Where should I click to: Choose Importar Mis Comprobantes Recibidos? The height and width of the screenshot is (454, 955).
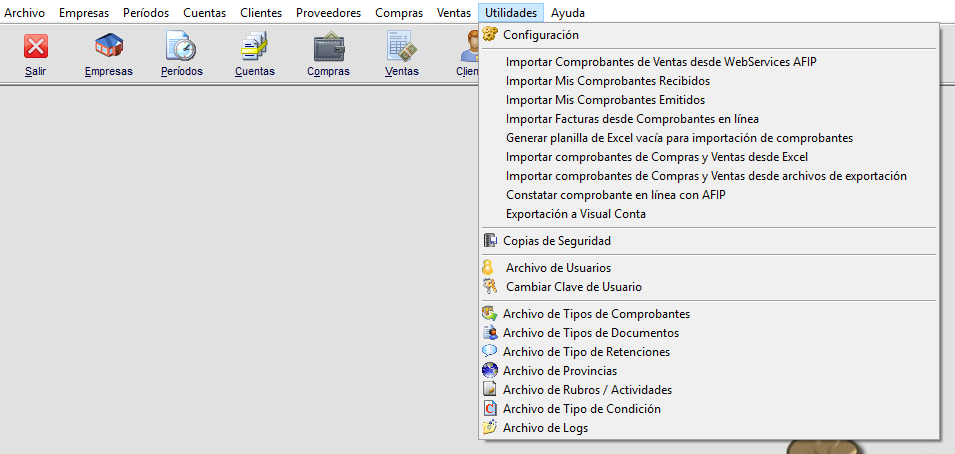click(x=608, y=81)
